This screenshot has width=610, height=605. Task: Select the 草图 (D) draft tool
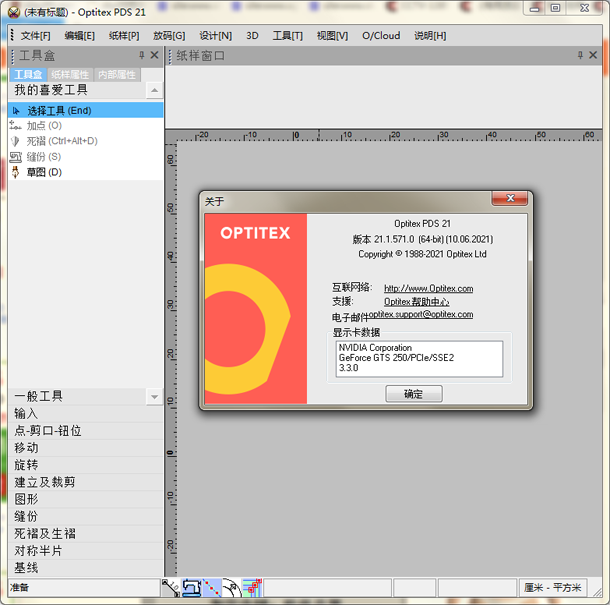[x=86, y=172]
